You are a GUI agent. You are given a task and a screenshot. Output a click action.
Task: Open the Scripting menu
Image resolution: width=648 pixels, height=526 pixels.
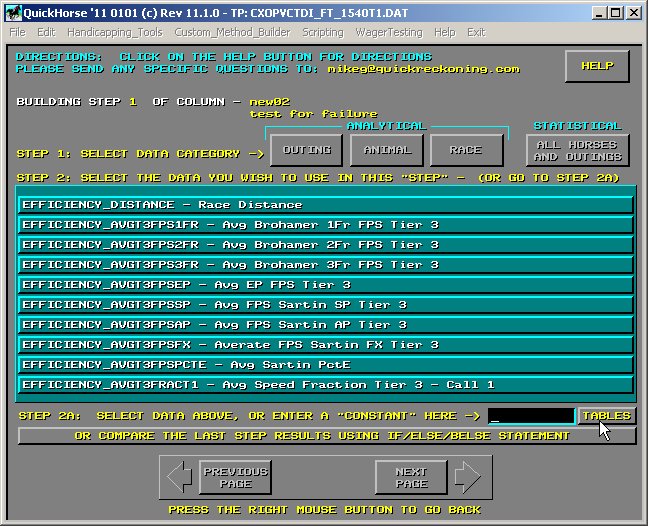click(322, 32)
